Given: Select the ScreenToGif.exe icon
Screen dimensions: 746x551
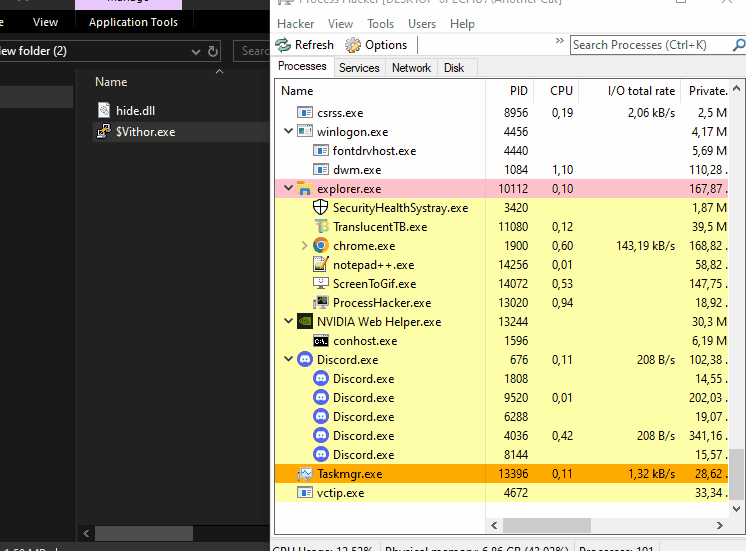Looking at the screenshot, I should pos(321,284).
